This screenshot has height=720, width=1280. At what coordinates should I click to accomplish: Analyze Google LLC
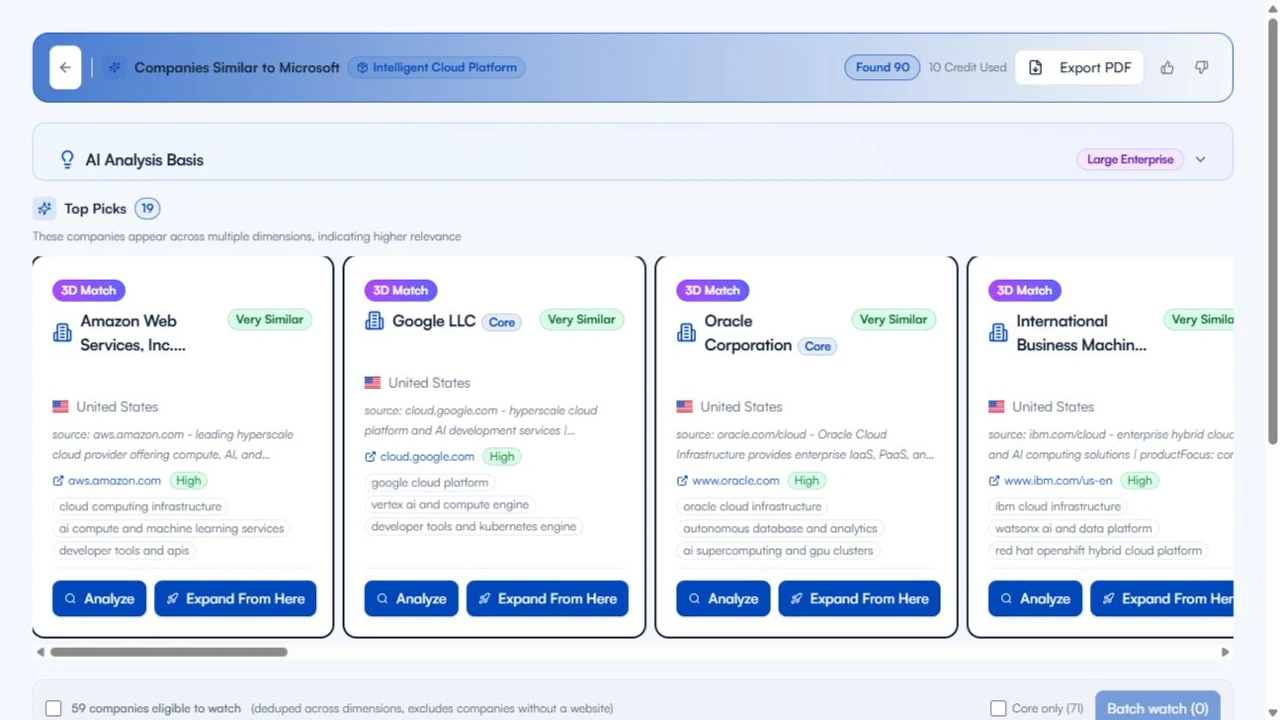[411, 599]
